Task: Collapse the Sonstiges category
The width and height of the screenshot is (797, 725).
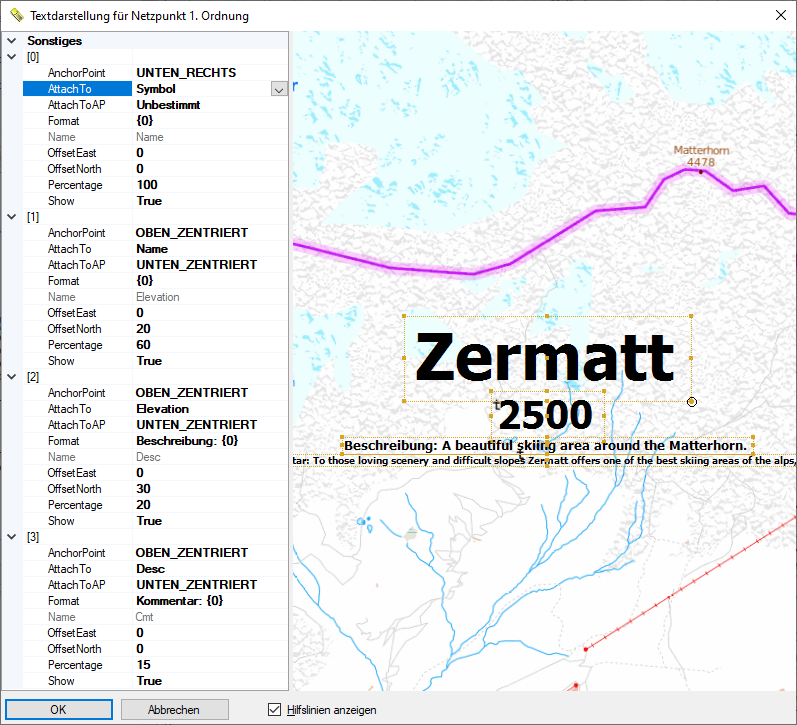Action: click(x=12, y=41)
